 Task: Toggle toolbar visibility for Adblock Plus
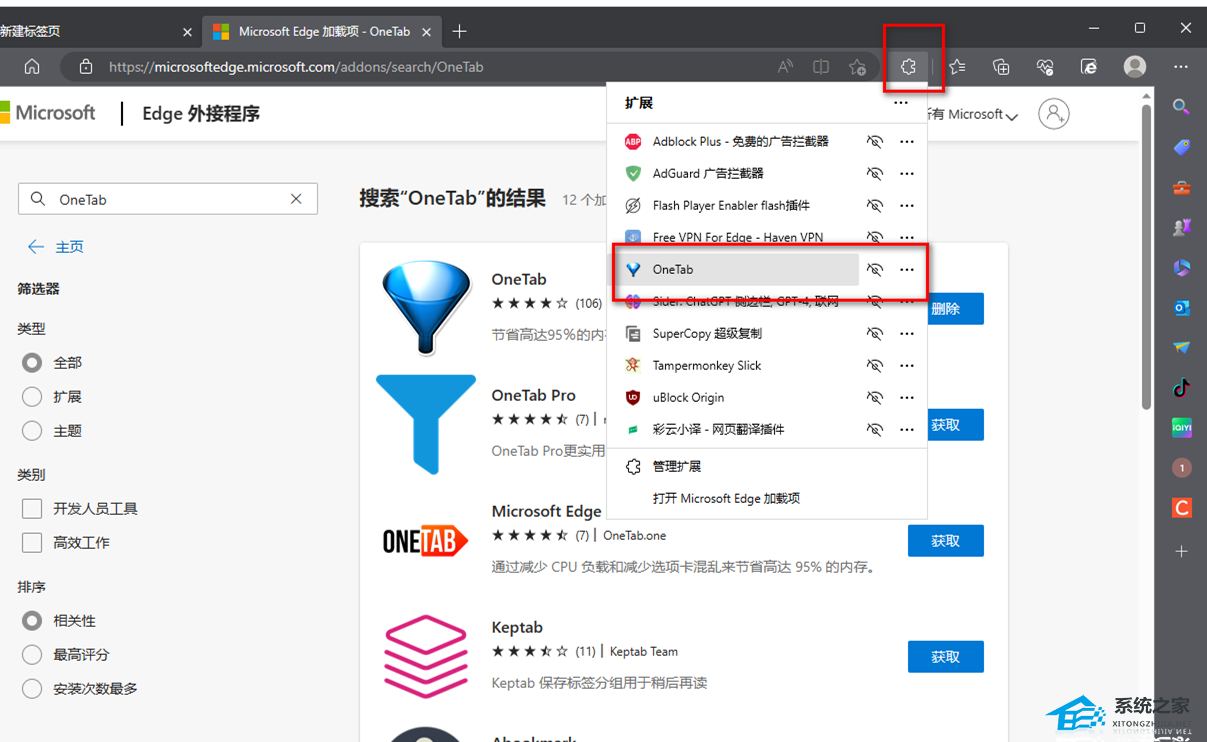[875, 141]
